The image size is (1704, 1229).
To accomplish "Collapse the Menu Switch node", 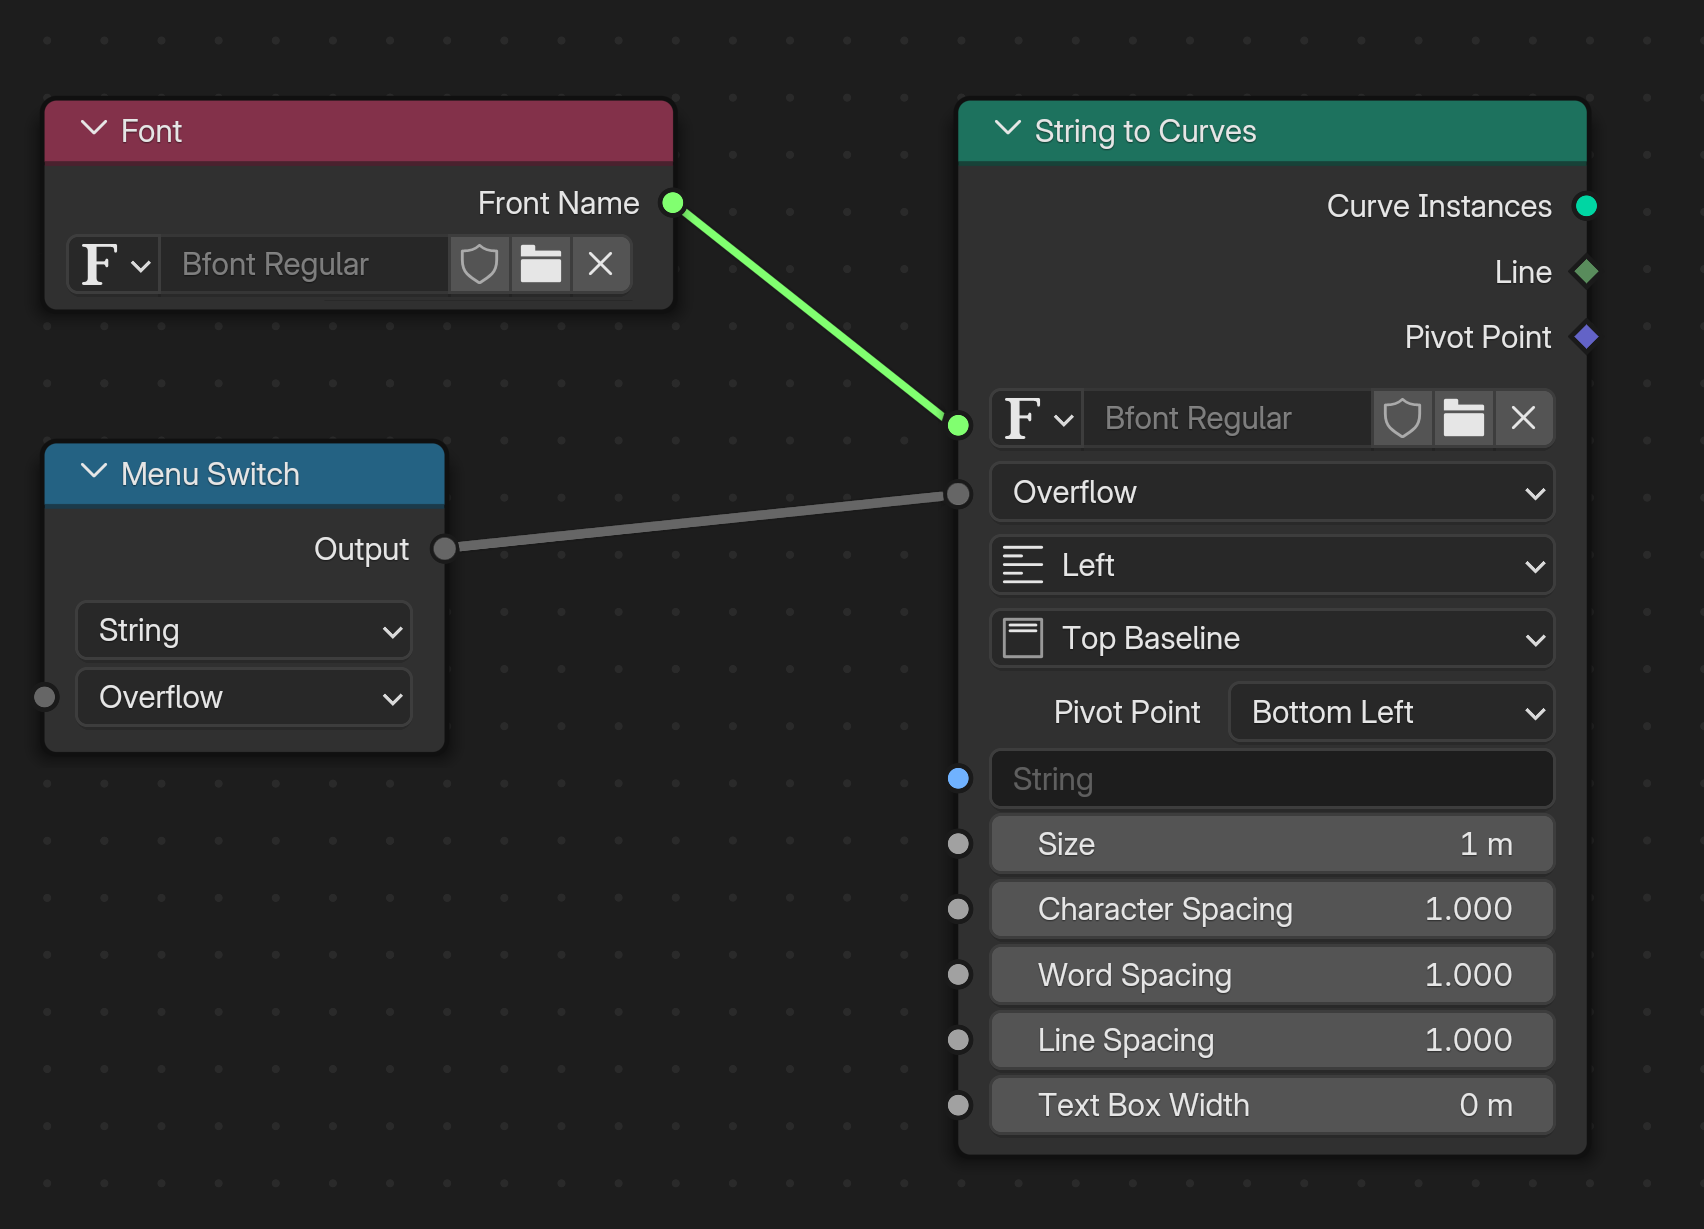I will tap(94, 472).
